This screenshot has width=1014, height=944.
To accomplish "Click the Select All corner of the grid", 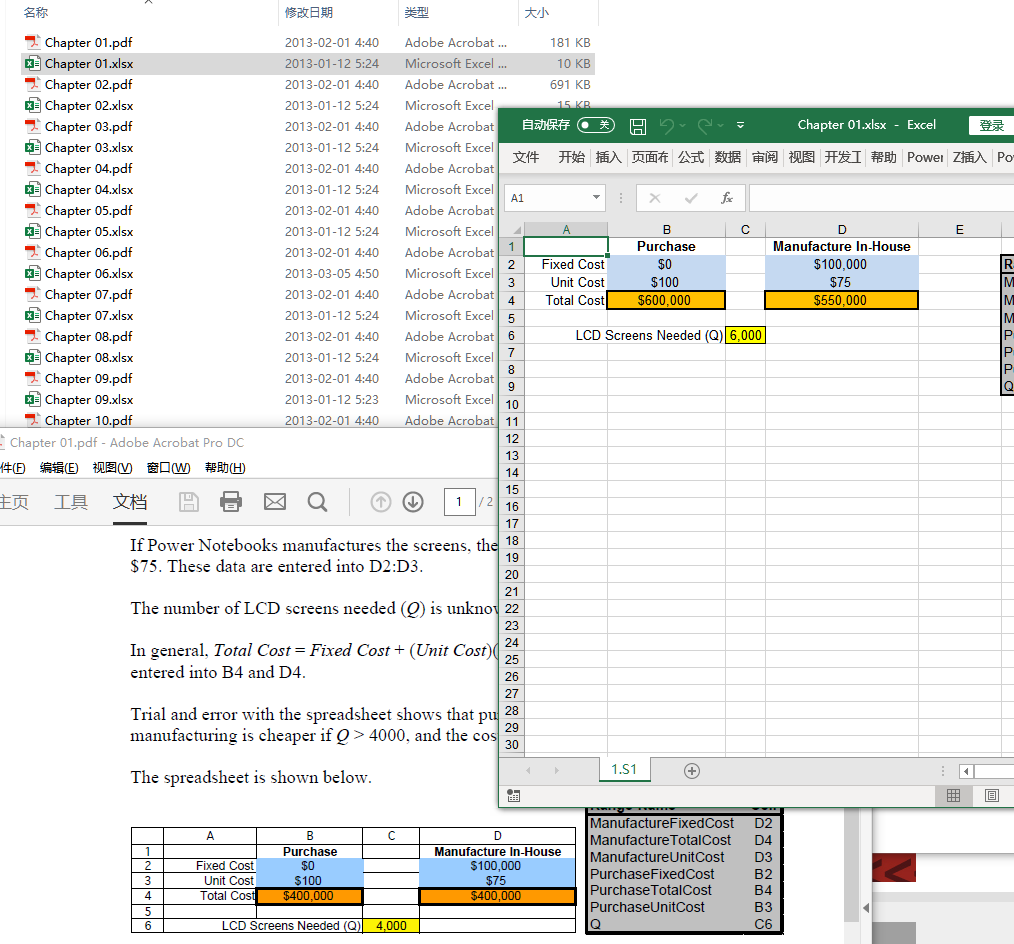I will tap(515, 230).
